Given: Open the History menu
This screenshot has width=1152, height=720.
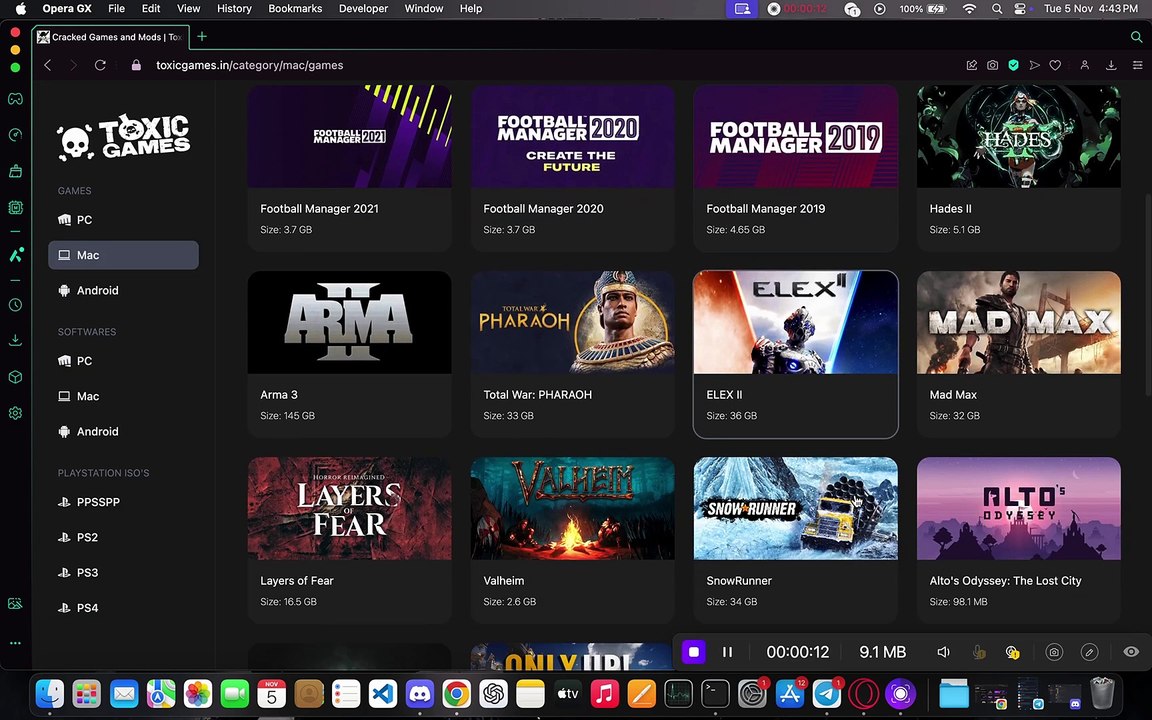Looking at the screenshot, I should tap(234, 9).
